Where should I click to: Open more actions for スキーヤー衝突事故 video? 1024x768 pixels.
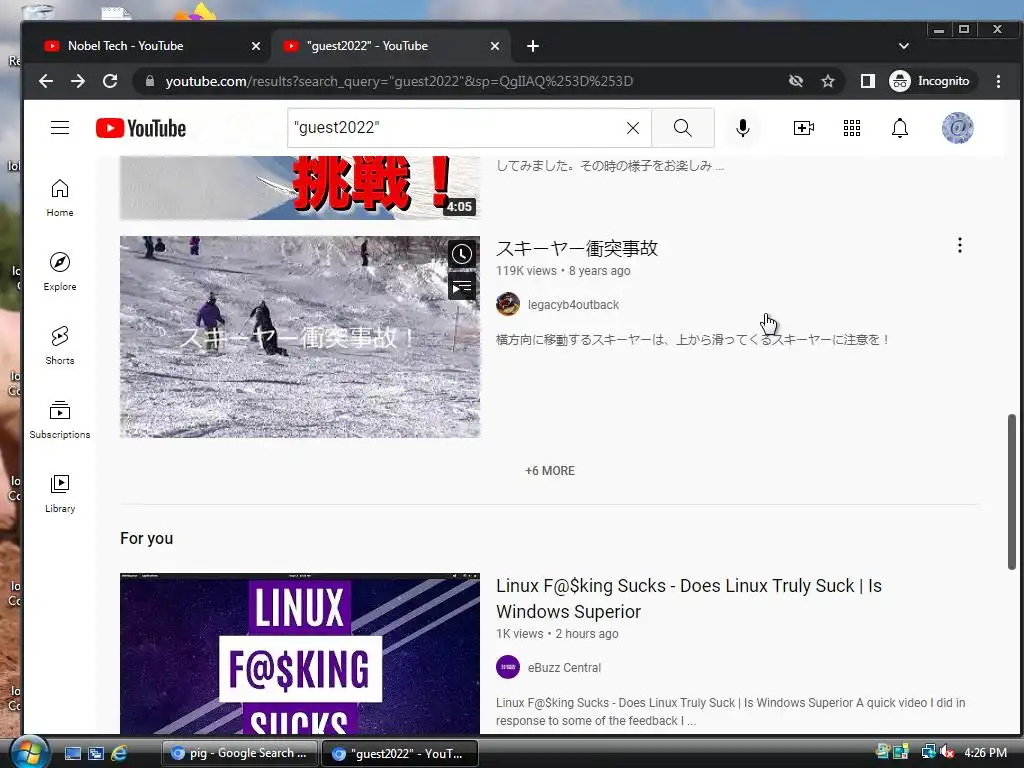click(x=959, y=246)
